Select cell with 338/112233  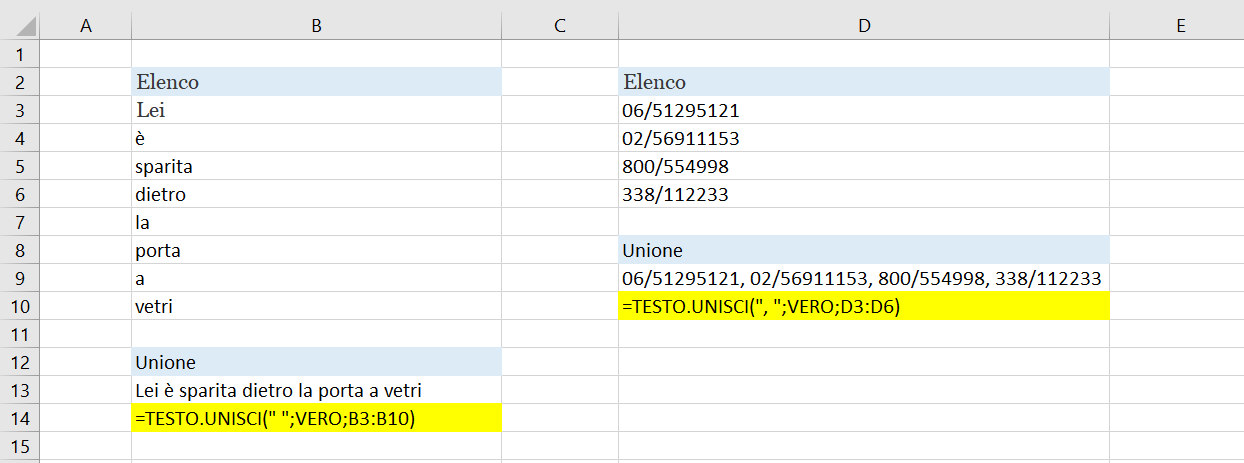[864, 194]
